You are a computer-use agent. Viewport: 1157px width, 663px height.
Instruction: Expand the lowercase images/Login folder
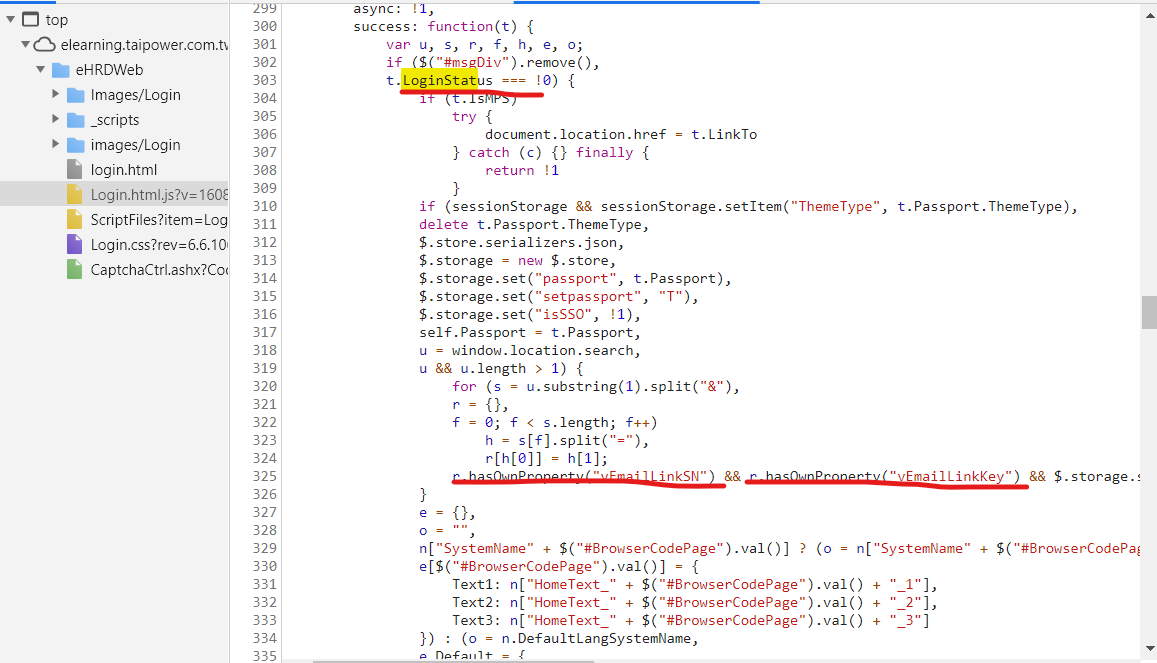(x=55, y=145)
